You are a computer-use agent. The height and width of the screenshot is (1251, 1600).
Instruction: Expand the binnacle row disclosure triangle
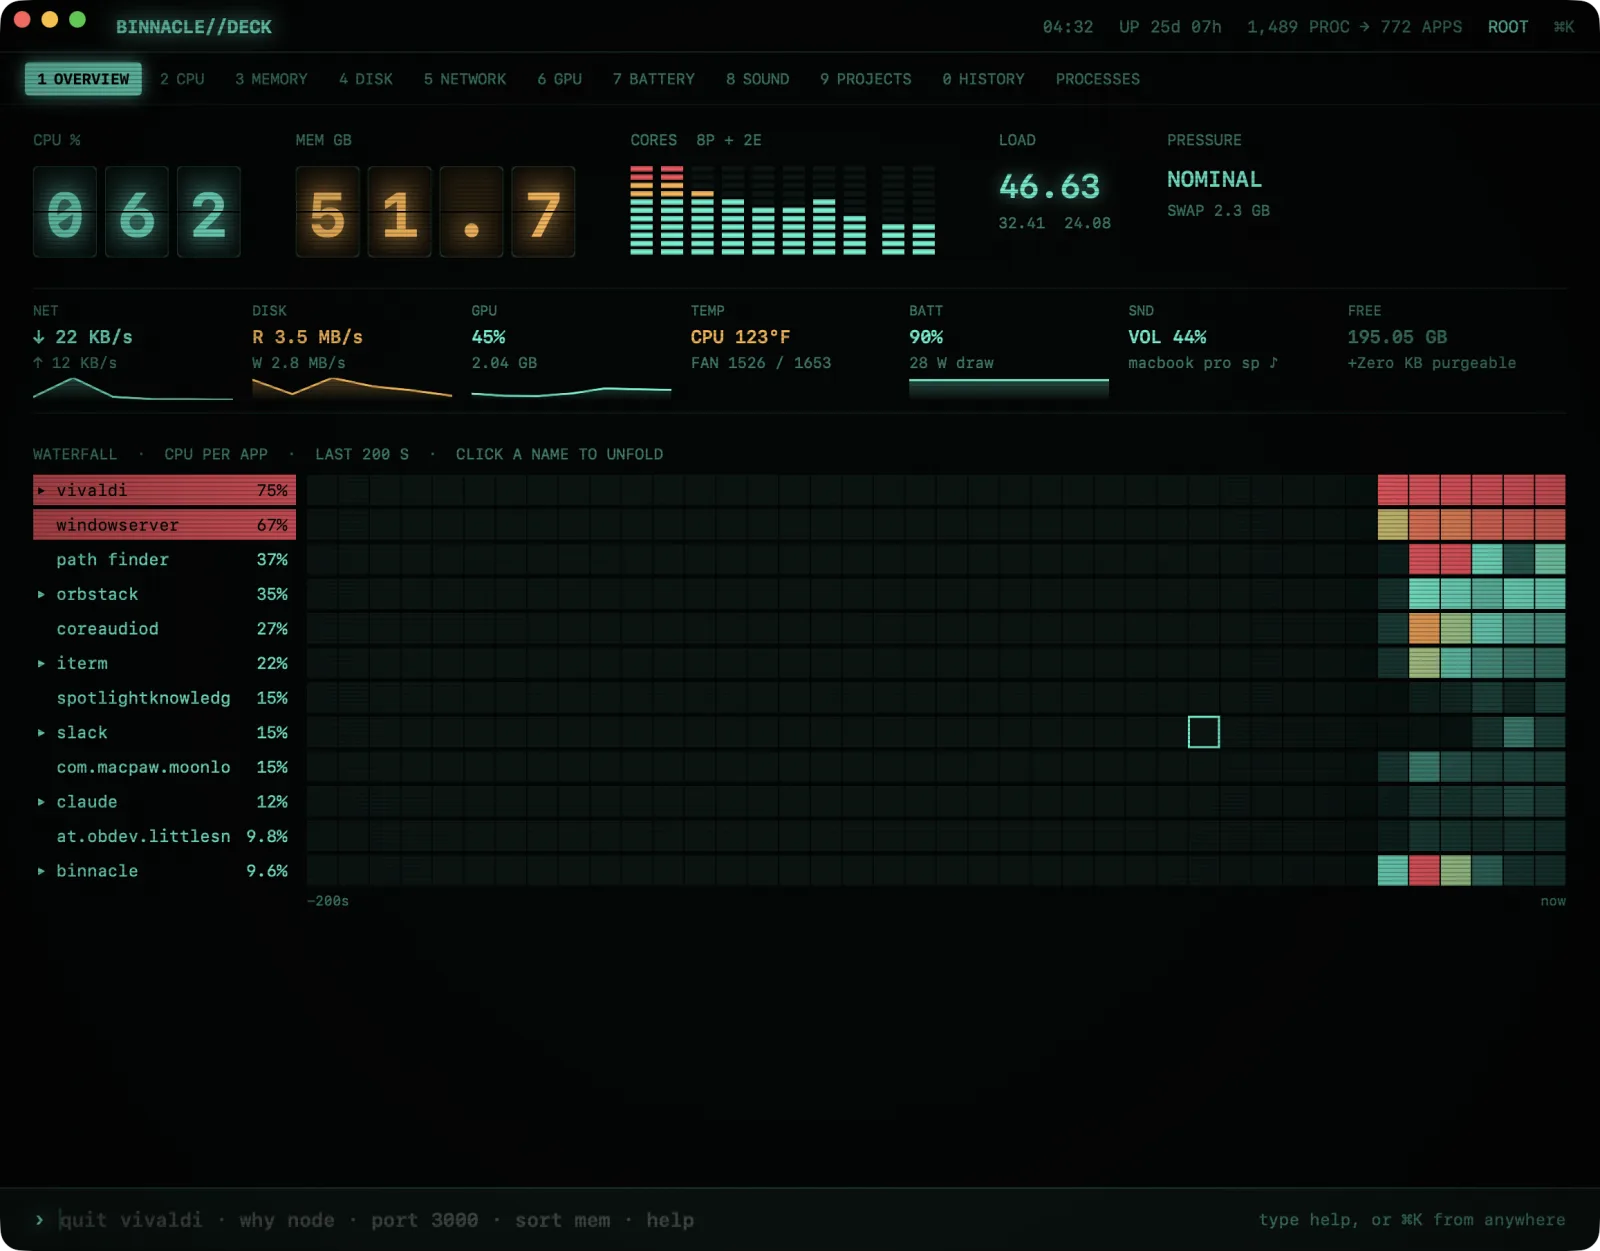41,870
